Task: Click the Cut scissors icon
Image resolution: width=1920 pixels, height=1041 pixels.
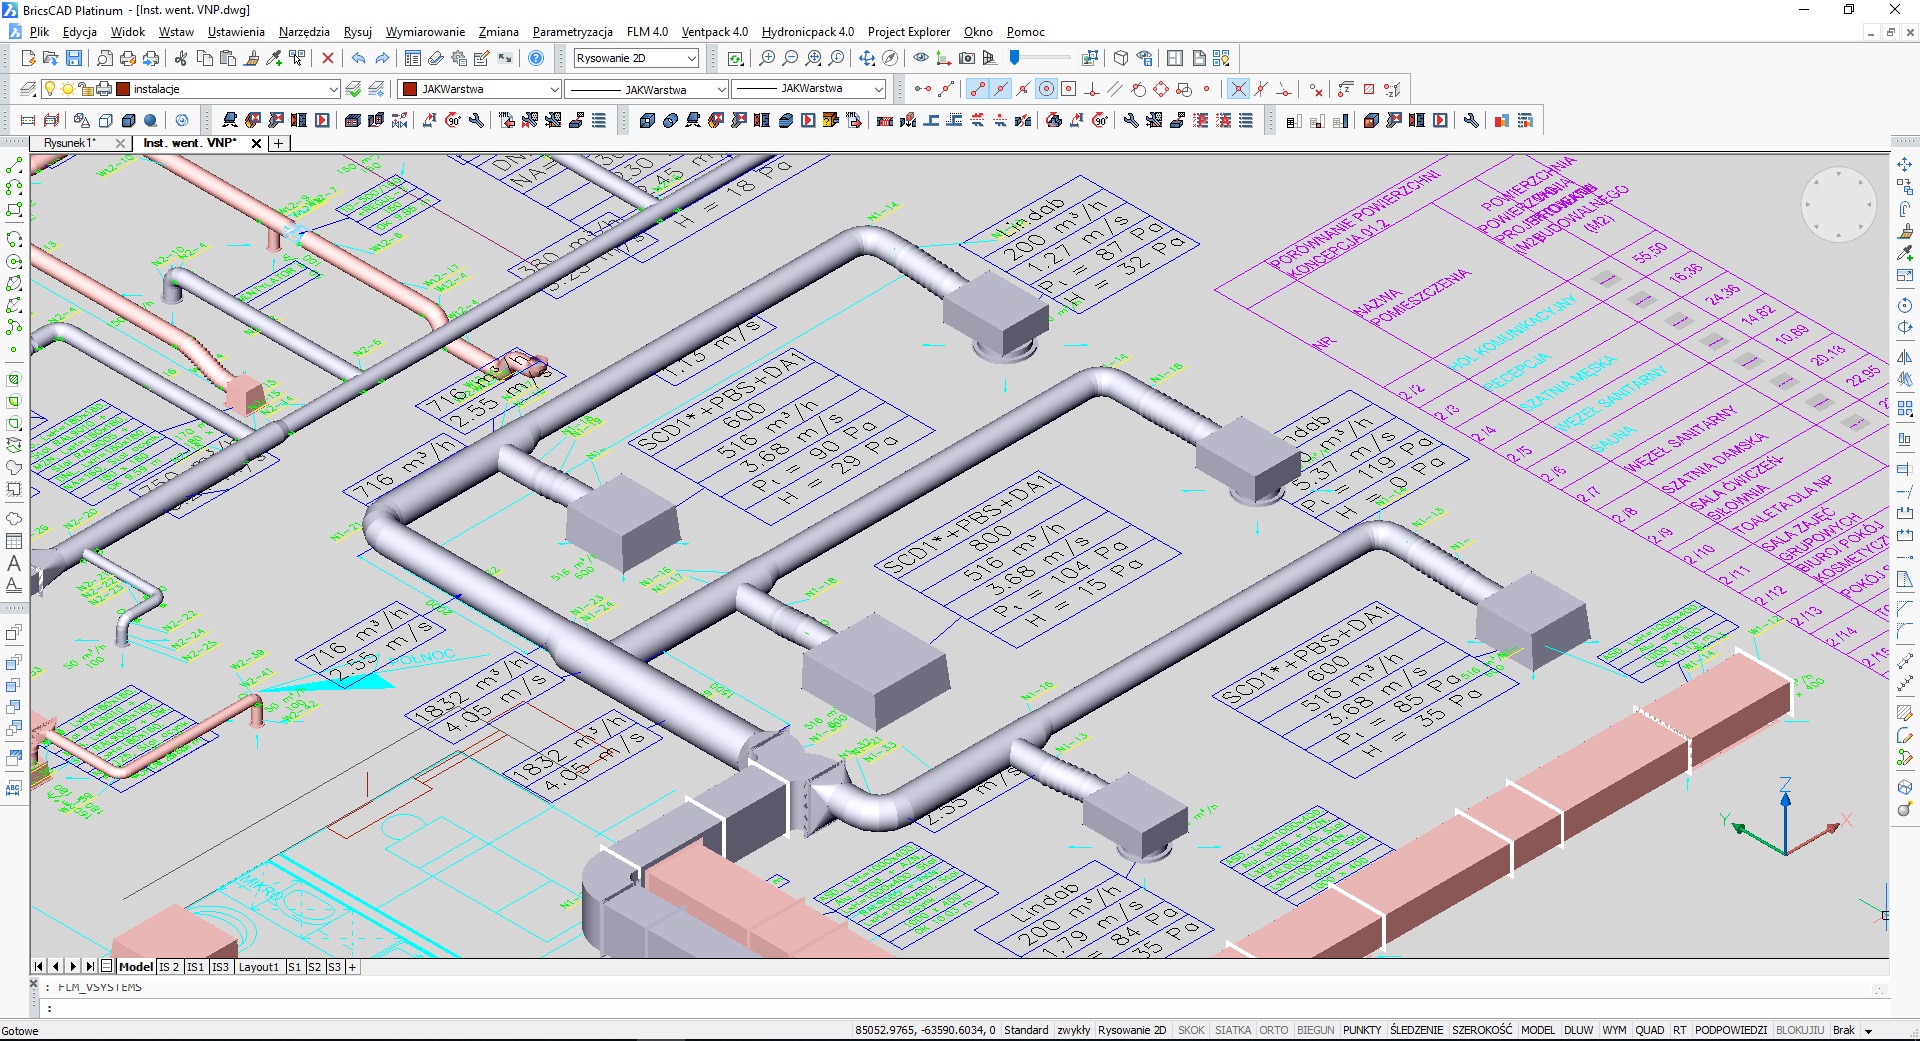Action: click(181, 58)
